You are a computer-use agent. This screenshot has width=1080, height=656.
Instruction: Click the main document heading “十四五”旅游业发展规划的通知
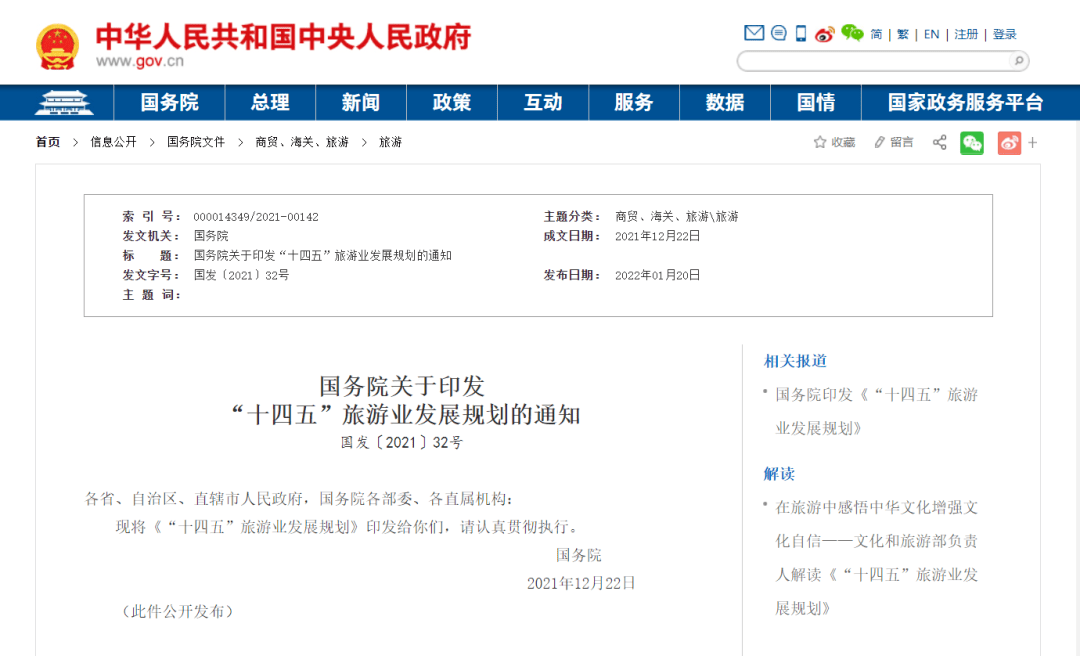point(405,415)
